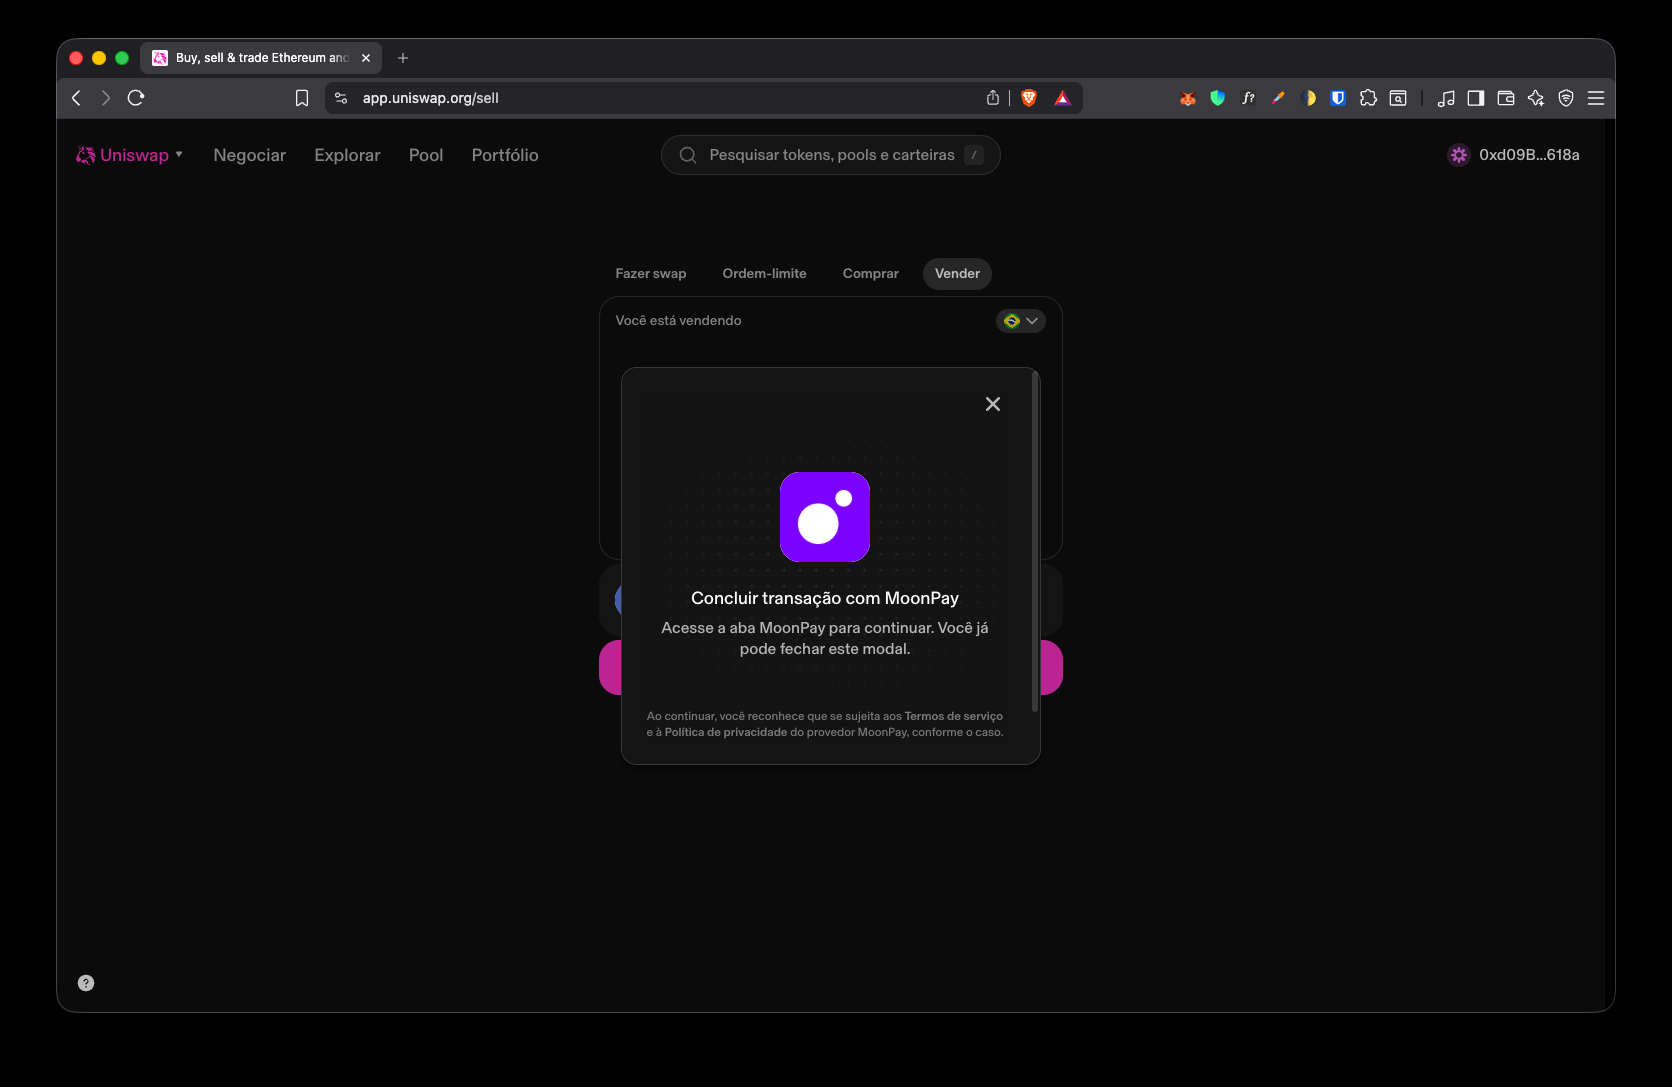1672x1087 pixels.
Task: Open the tab search extension icon
Action: coord(1398,98)
